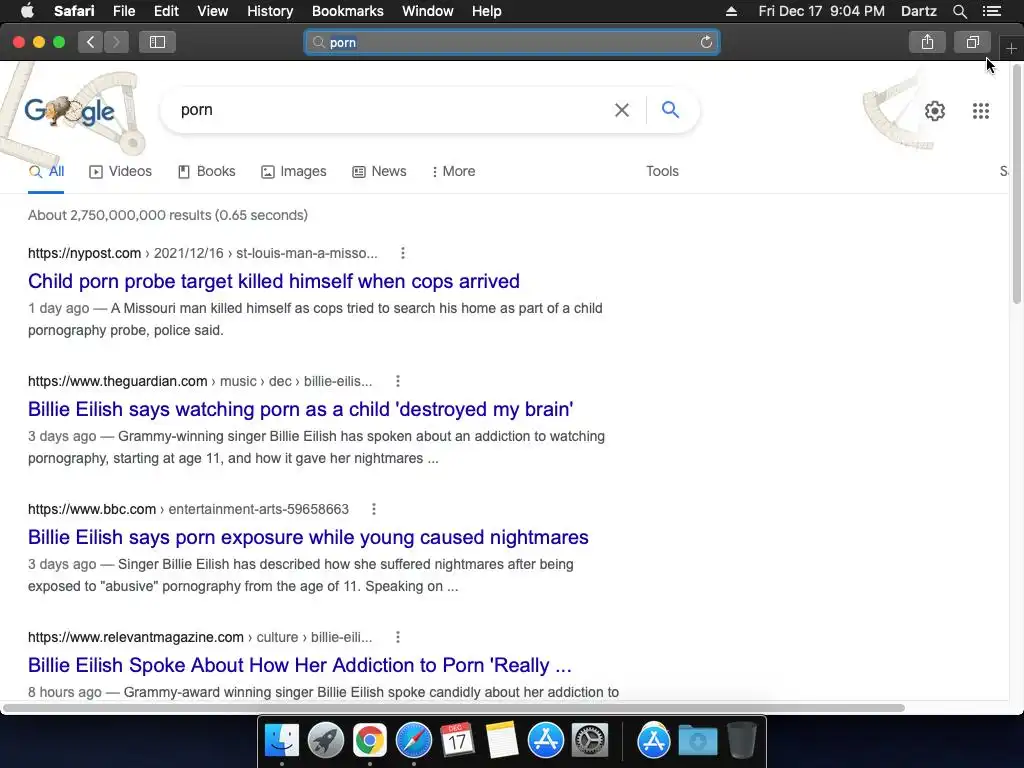The image size is (1024, 768).
Task: Select the All results tab
Action: pos(46,171)
